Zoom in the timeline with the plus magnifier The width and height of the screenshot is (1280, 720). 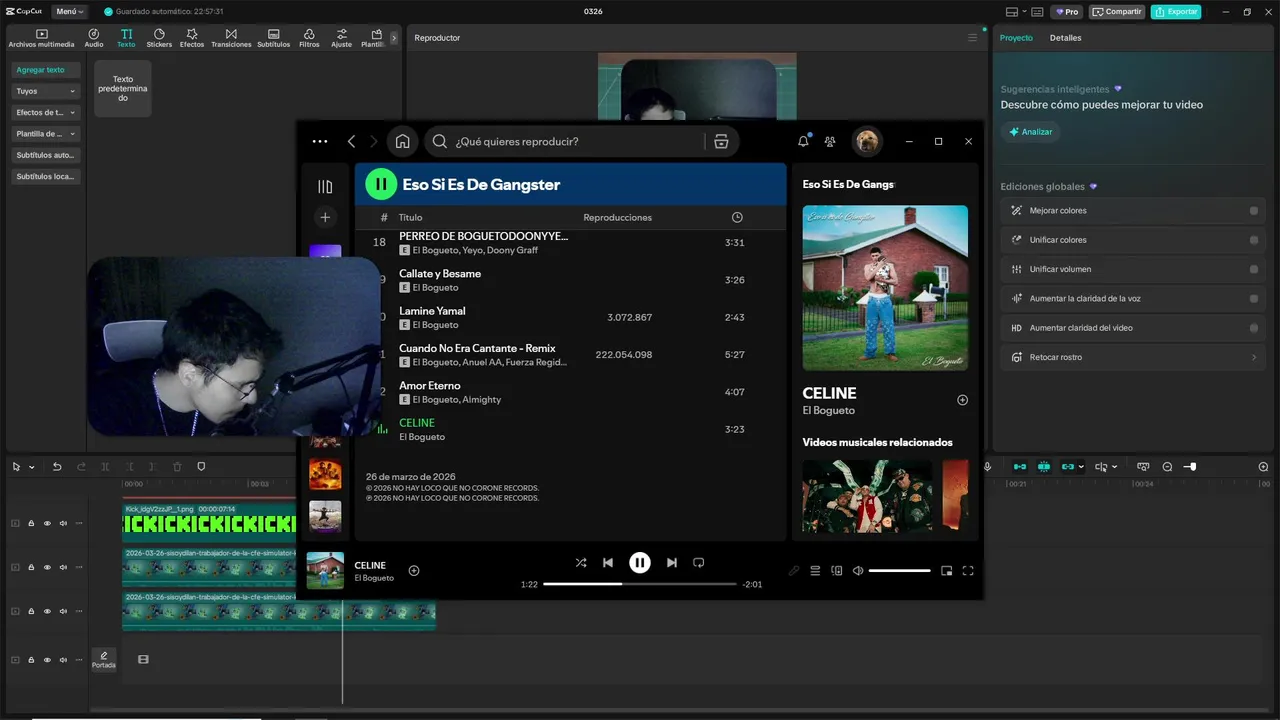click(x=1263, y=467)
